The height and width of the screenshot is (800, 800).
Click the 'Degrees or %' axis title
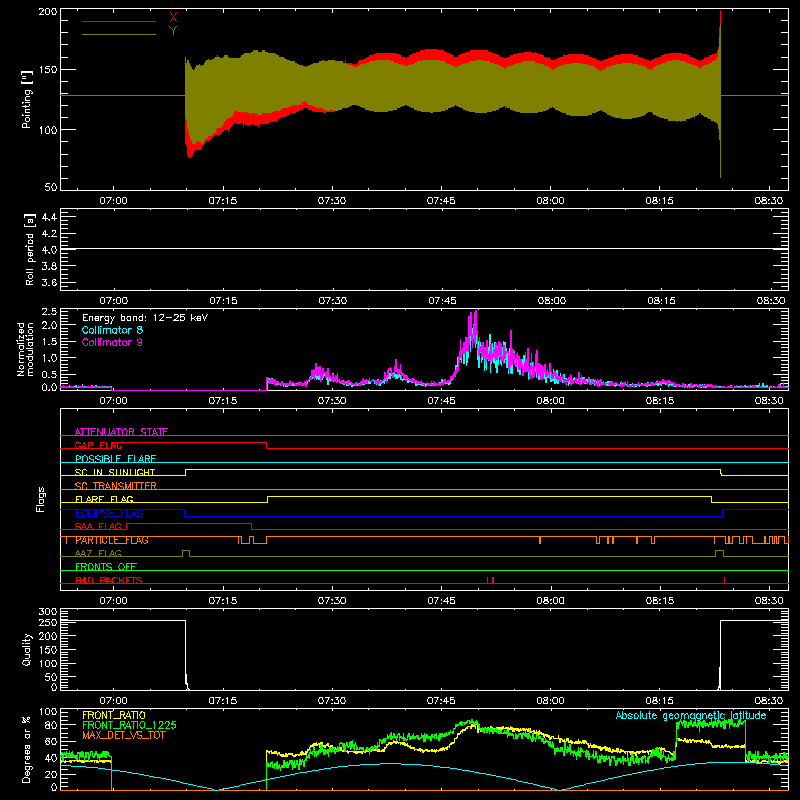click(26, 749)
